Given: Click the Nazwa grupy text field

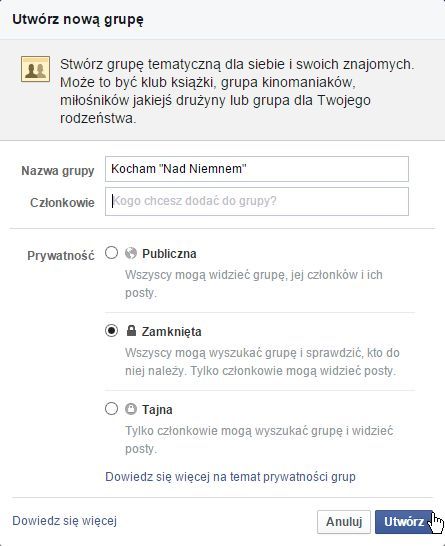Looking at the screenshot, I should click(257, 169).
